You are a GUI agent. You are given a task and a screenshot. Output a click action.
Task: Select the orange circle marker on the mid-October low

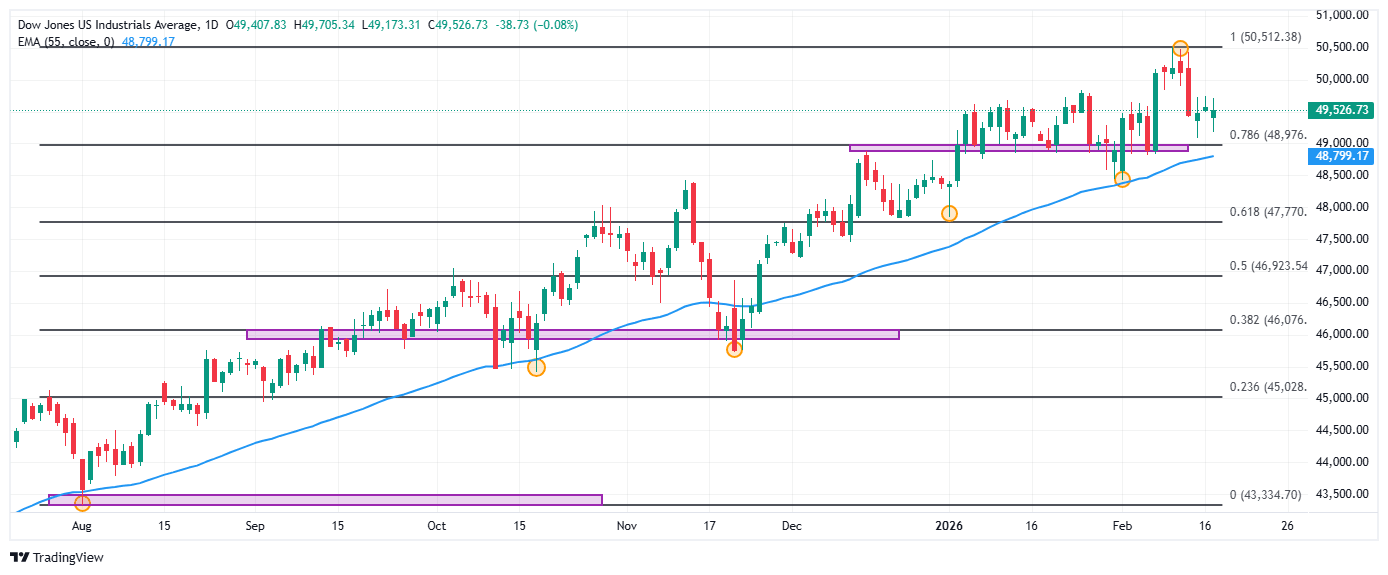point(536,368)
